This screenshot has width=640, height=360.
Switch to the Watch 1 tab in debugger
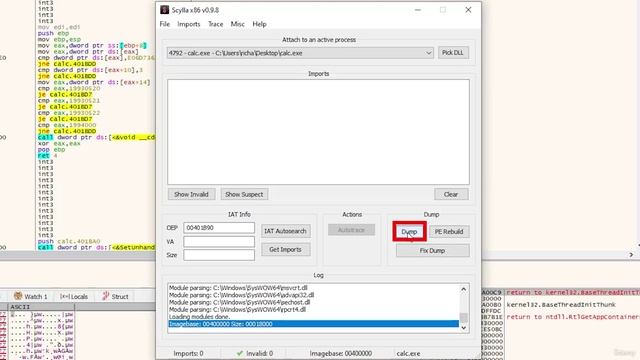(x=31, y=296)
